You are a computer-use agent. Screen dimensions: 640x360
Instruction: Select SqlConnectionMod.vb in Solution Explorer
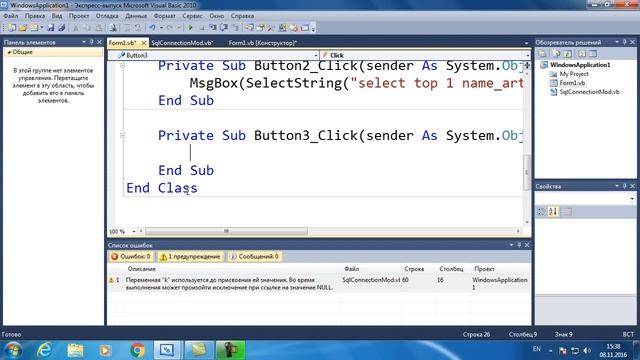pos(589,92)
